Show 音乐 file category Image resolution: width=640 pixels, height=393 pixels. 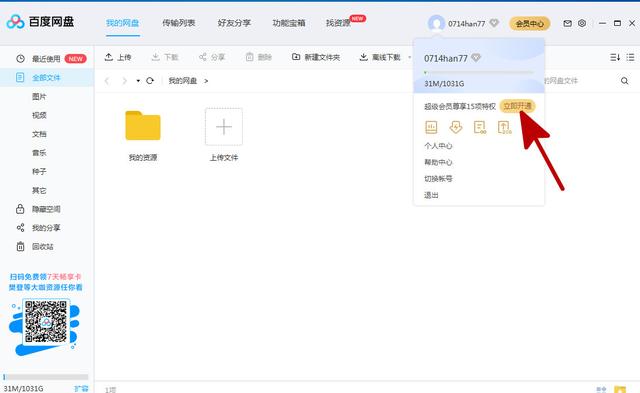[x=39, y=153]
